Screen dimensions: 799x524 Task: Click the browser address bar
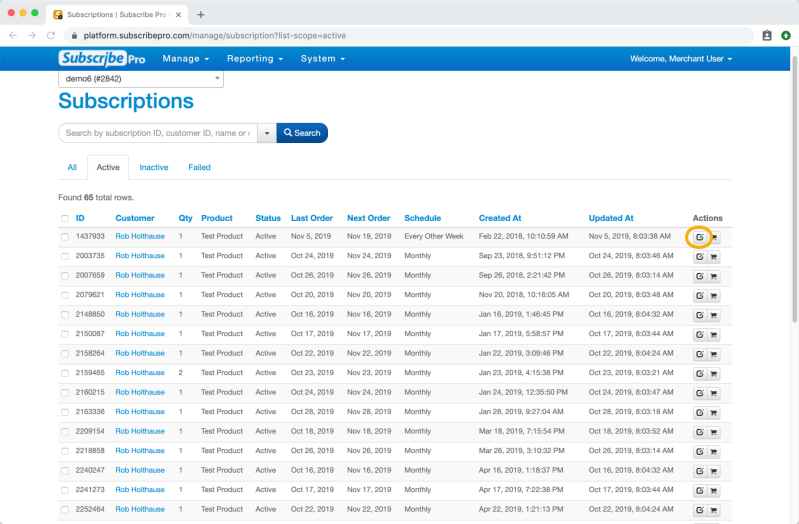[x=408, y=35]
